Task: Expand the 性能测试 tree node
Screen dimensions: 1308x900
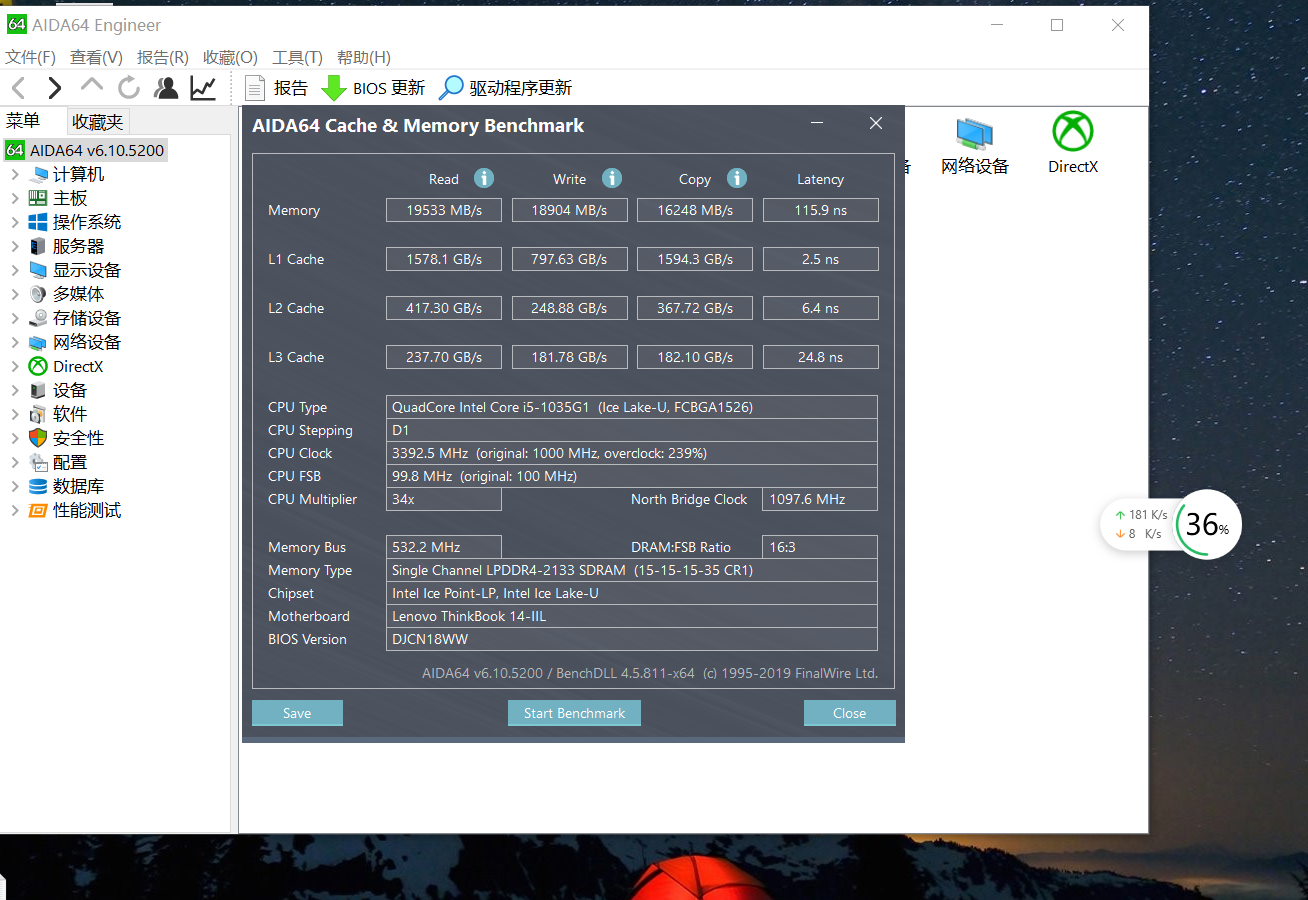Action: 15,511
